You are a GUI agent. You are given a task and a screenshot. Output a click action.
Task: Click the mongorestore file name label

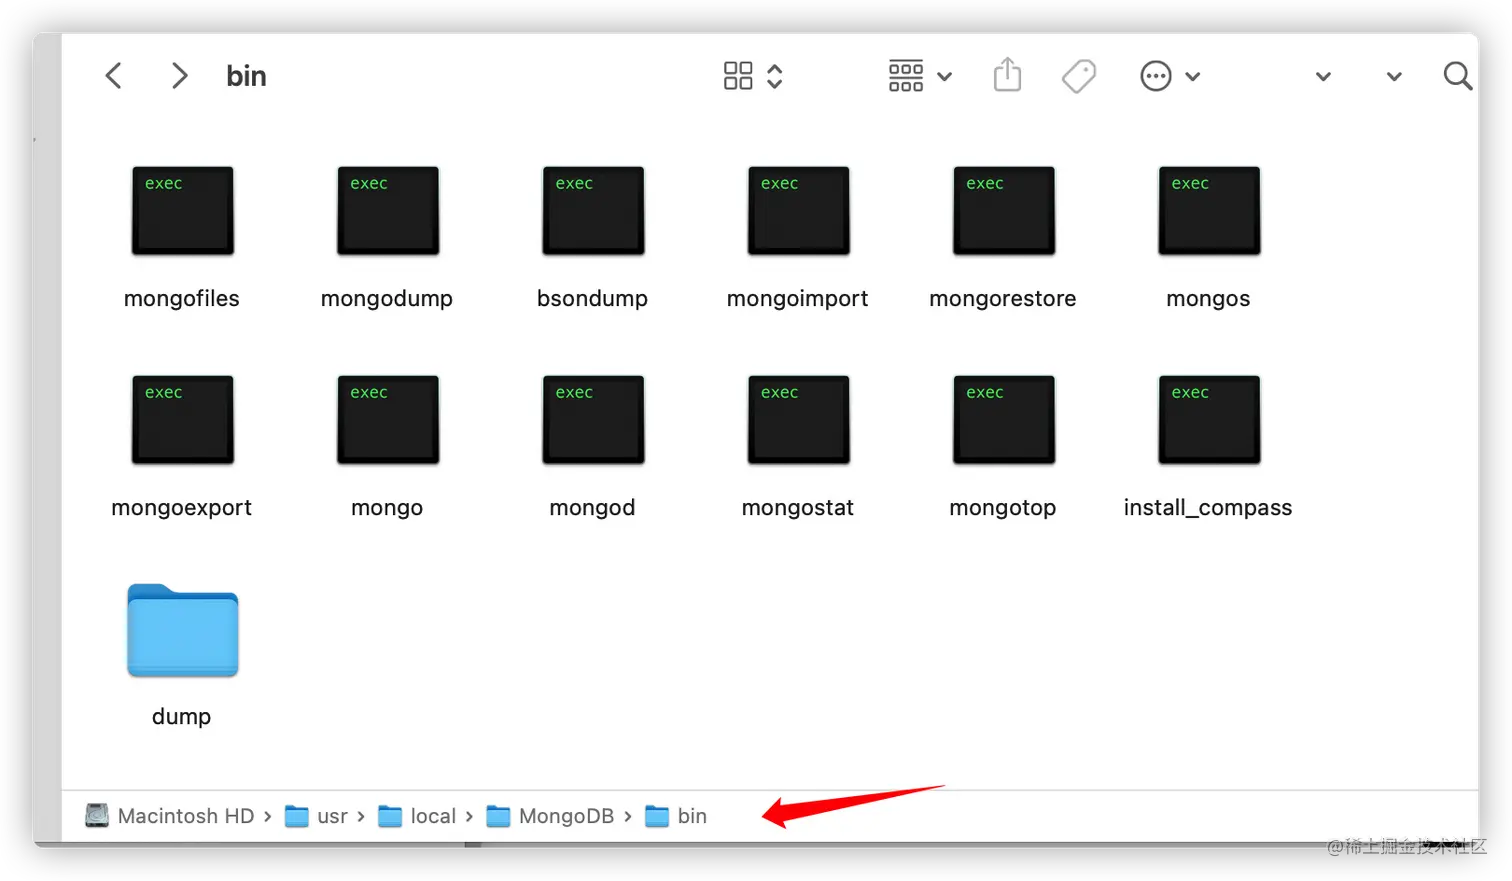(x=1003, y=299)
